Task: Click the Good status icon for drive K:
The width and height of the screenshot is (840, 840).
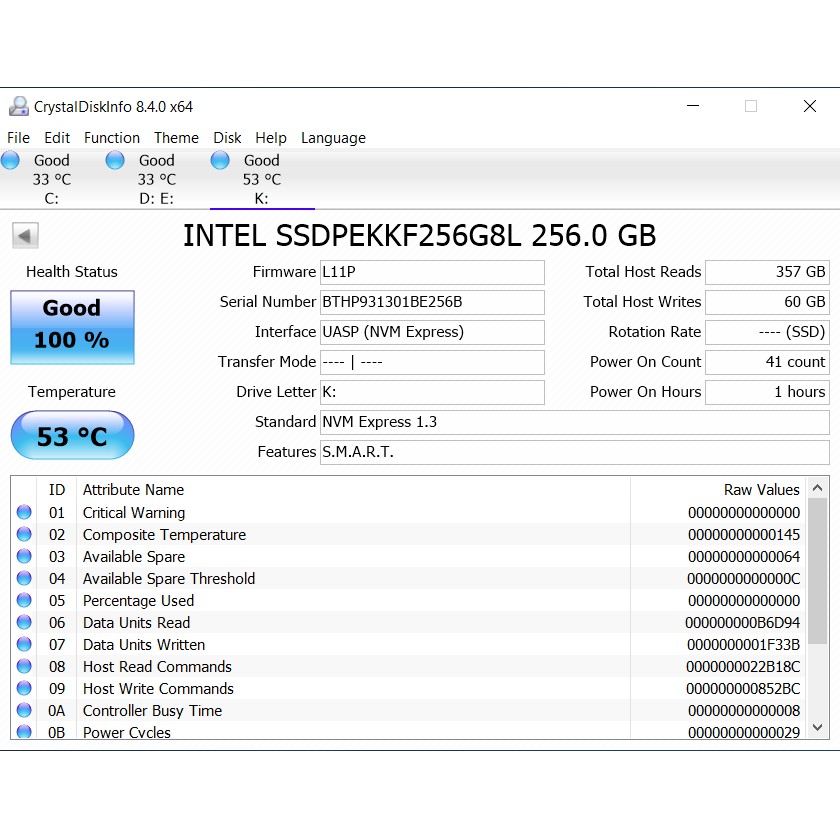Action: 219,160
